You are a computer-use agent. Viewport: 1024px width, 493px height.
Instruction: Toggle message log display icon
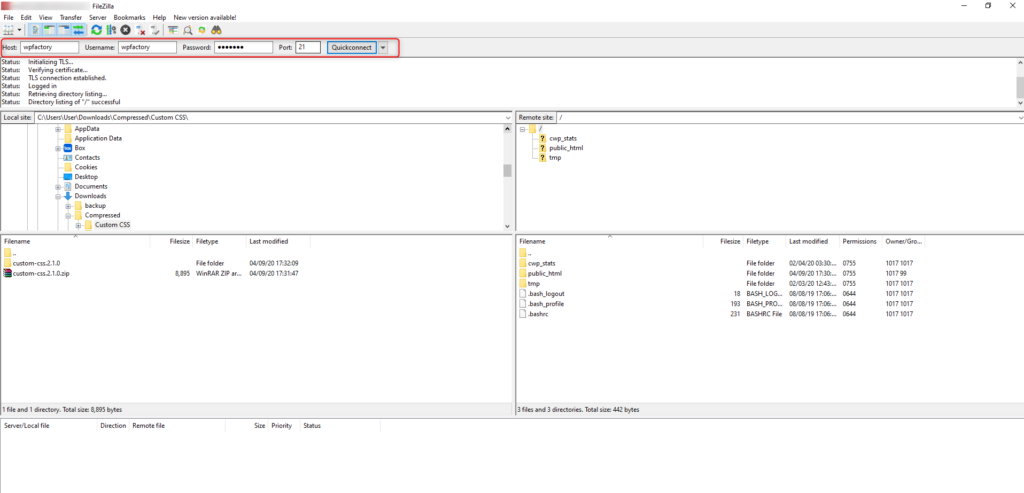[x=35, y=30]
